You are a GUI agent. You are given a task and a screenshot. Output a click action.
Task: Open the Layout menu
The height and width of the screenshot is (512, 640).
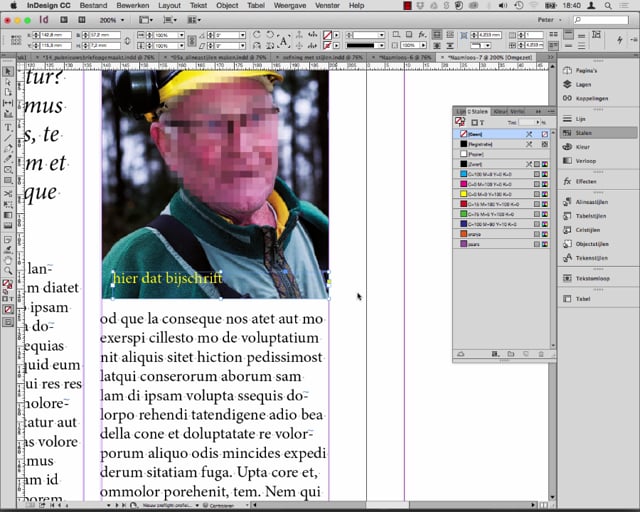(169, 5)
